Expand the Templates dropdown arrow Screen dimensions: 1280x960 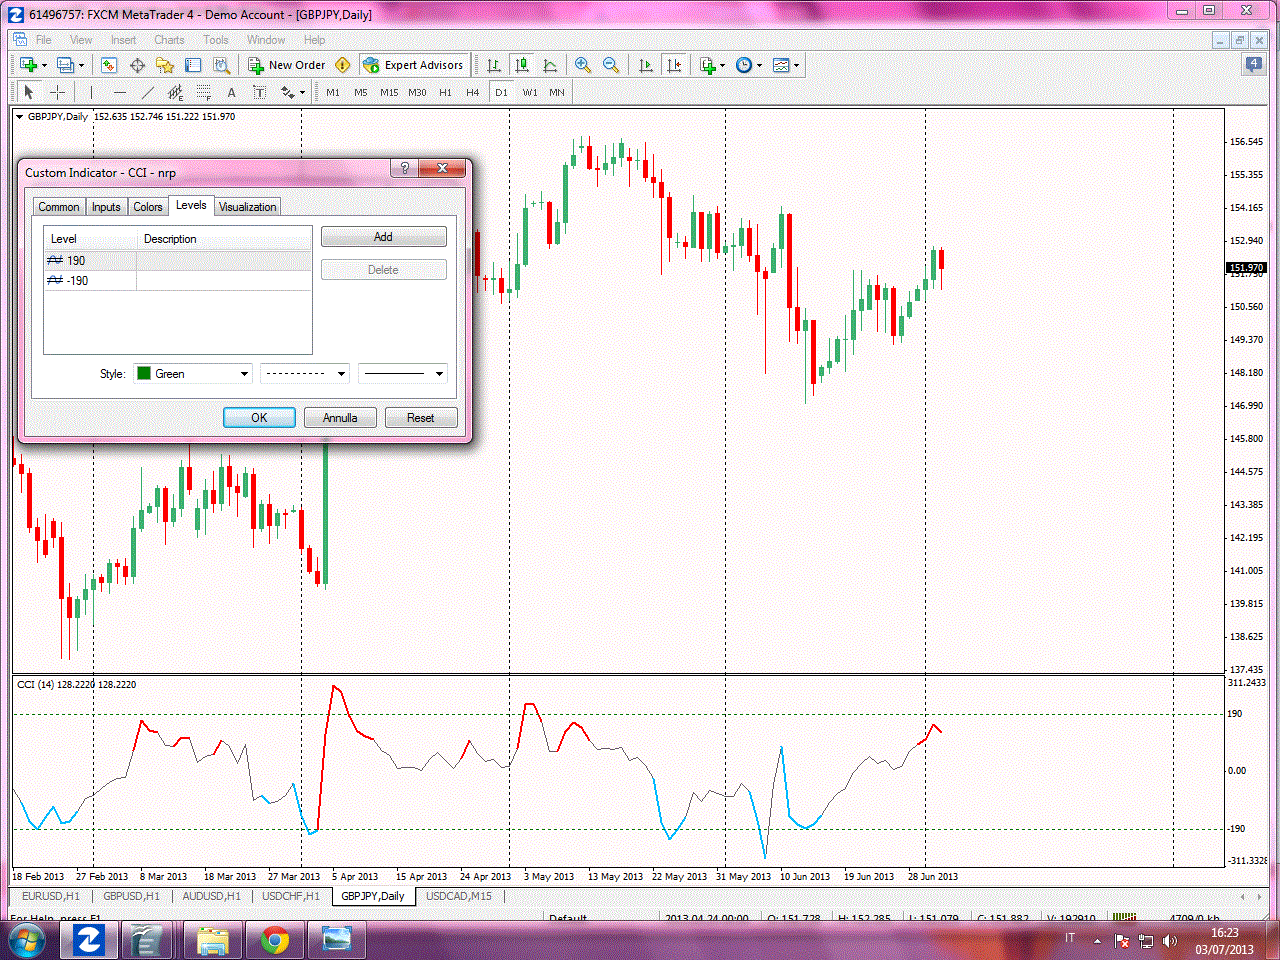[796, 66]
